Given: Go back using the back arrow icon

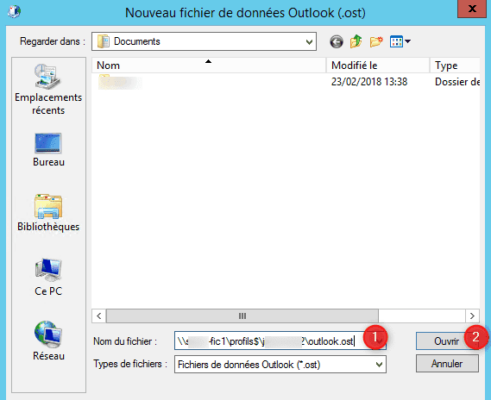Looking at the screenshot, I should [x=336, y=42].
